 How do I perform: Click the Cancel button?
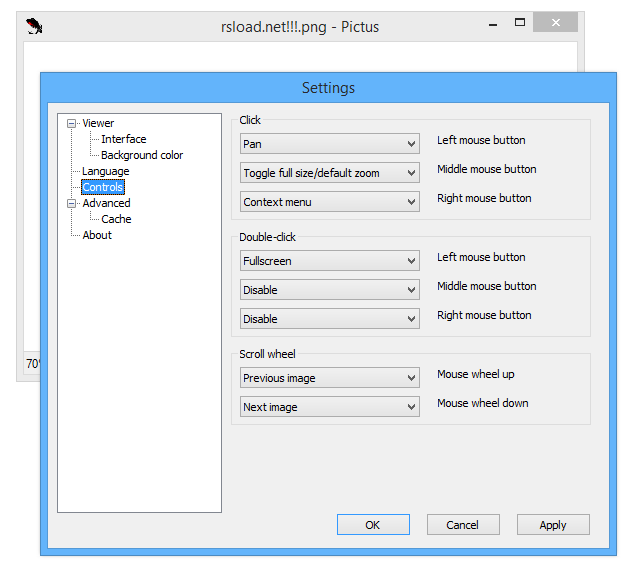(x=463, y=525)
